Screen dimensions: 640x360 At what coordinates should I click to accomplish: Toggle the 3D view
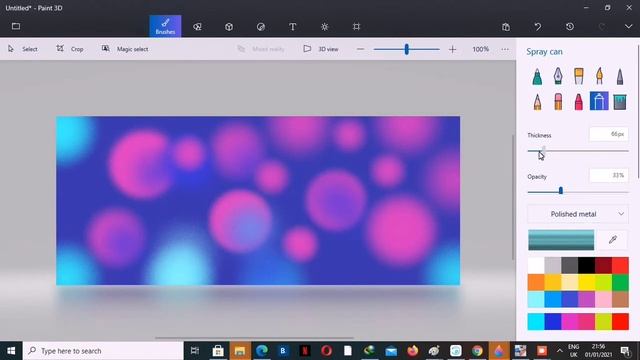321,49
